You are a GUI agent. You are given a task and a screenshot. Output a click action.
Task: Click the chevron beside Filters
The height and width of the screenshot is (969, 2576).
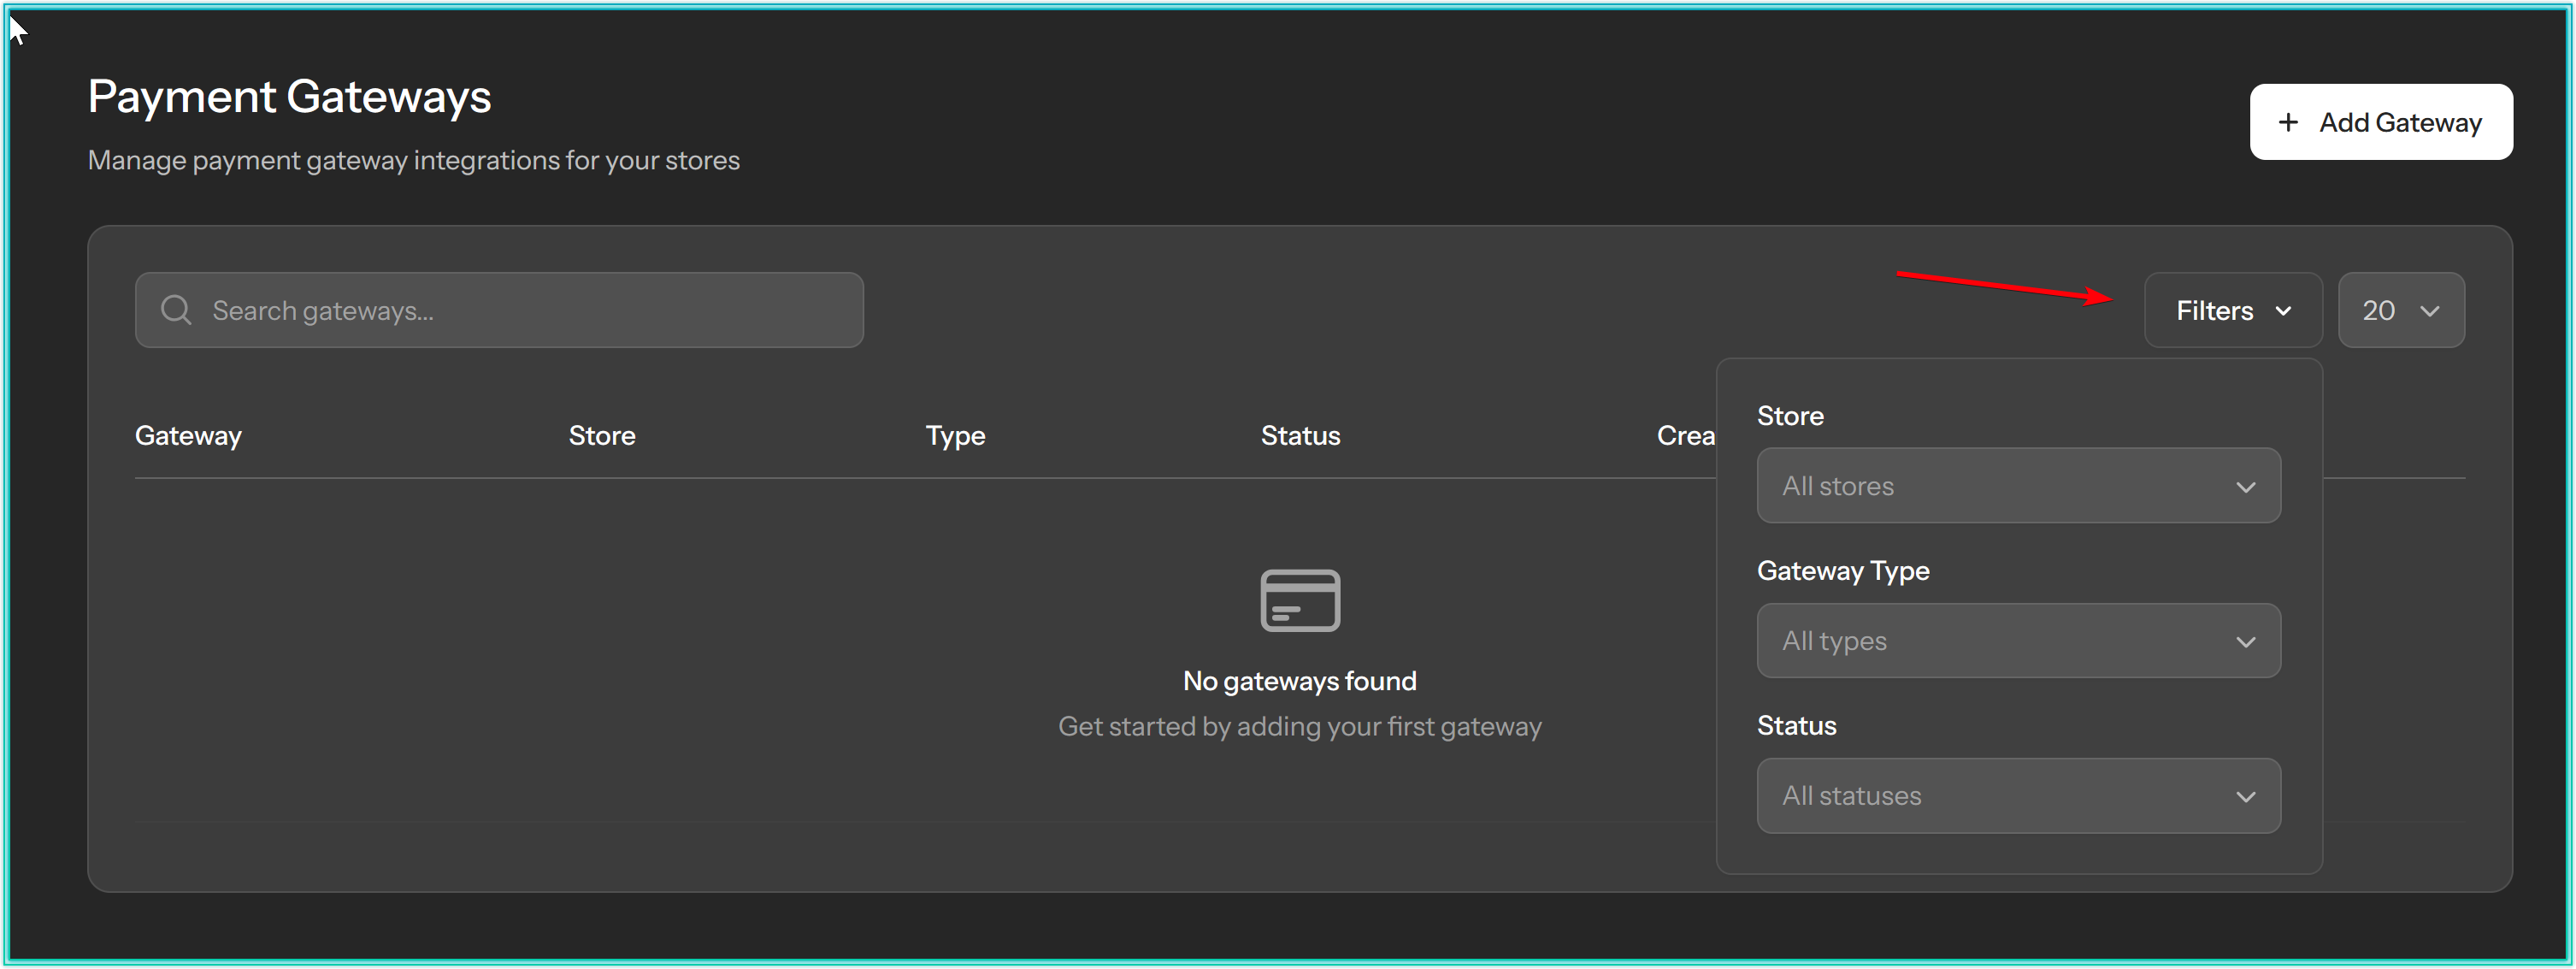tap(2283, 311)
